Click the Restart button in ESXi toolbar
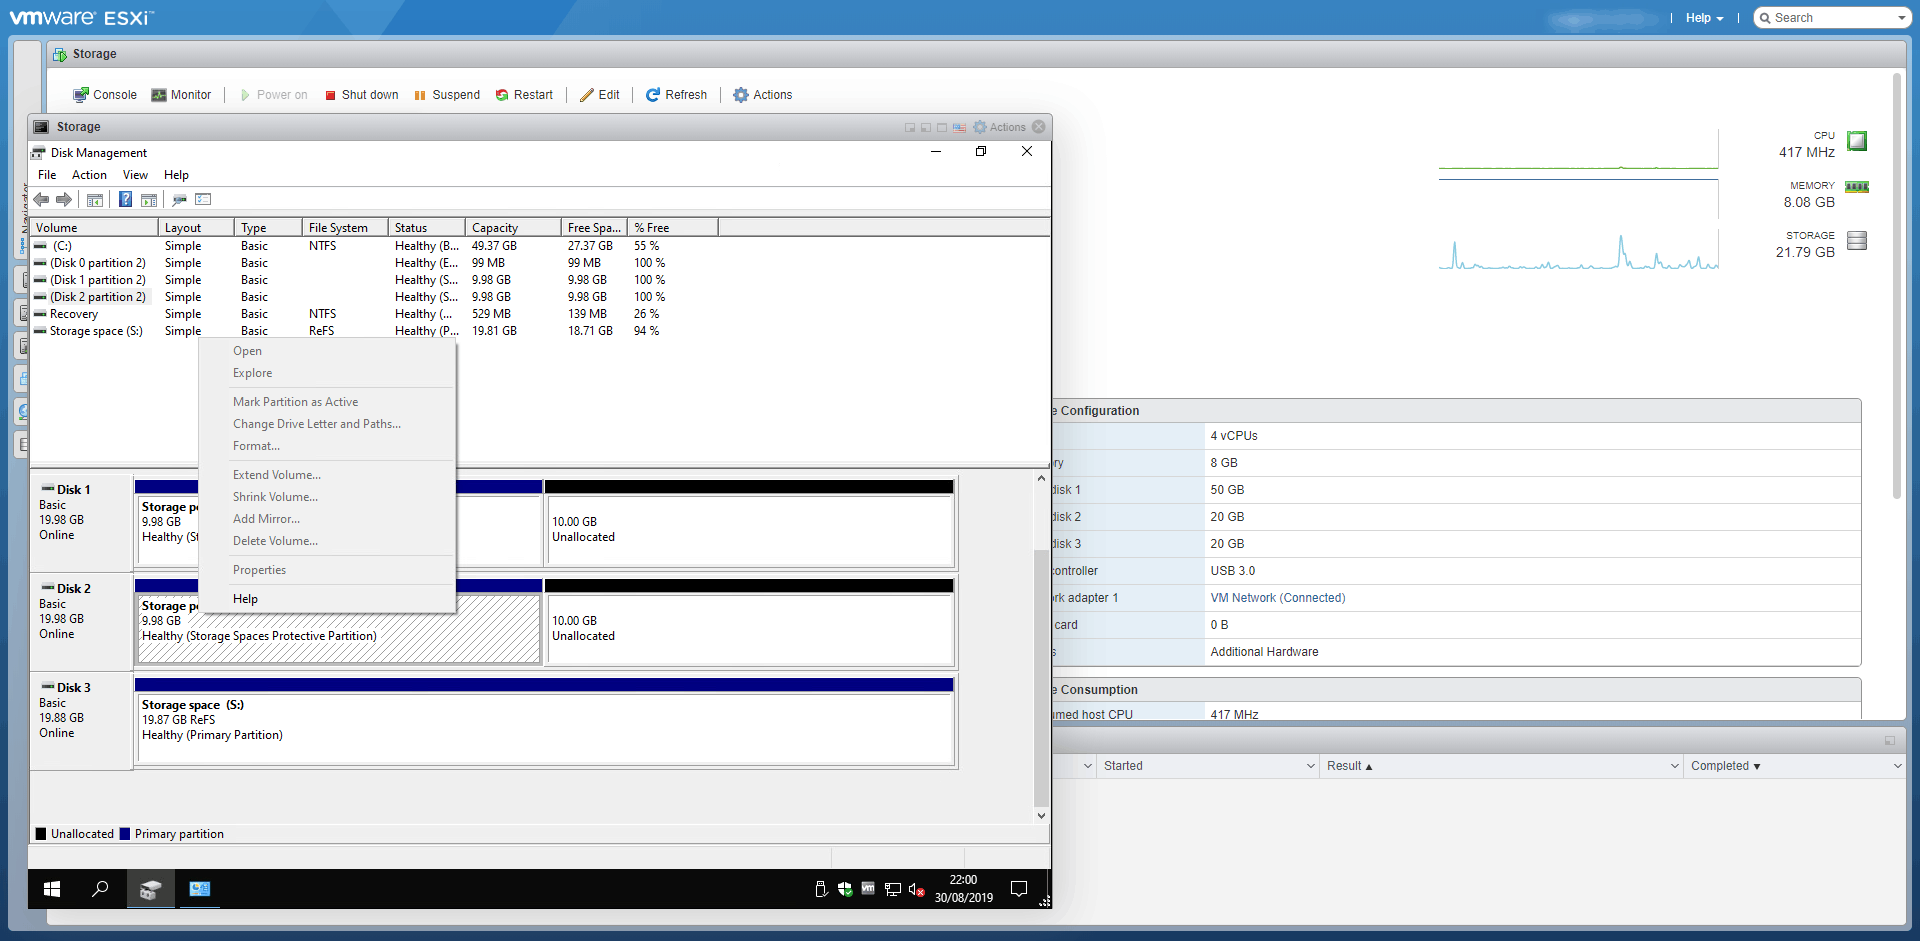1920x941 pixels. [x=524, y=95]
